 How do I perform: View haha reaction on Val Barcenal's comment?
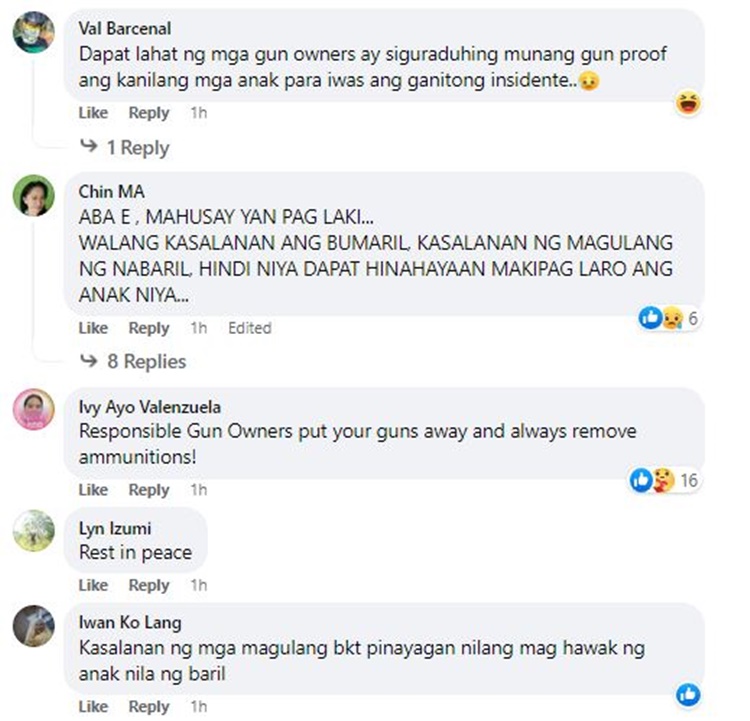click(688, 103)
